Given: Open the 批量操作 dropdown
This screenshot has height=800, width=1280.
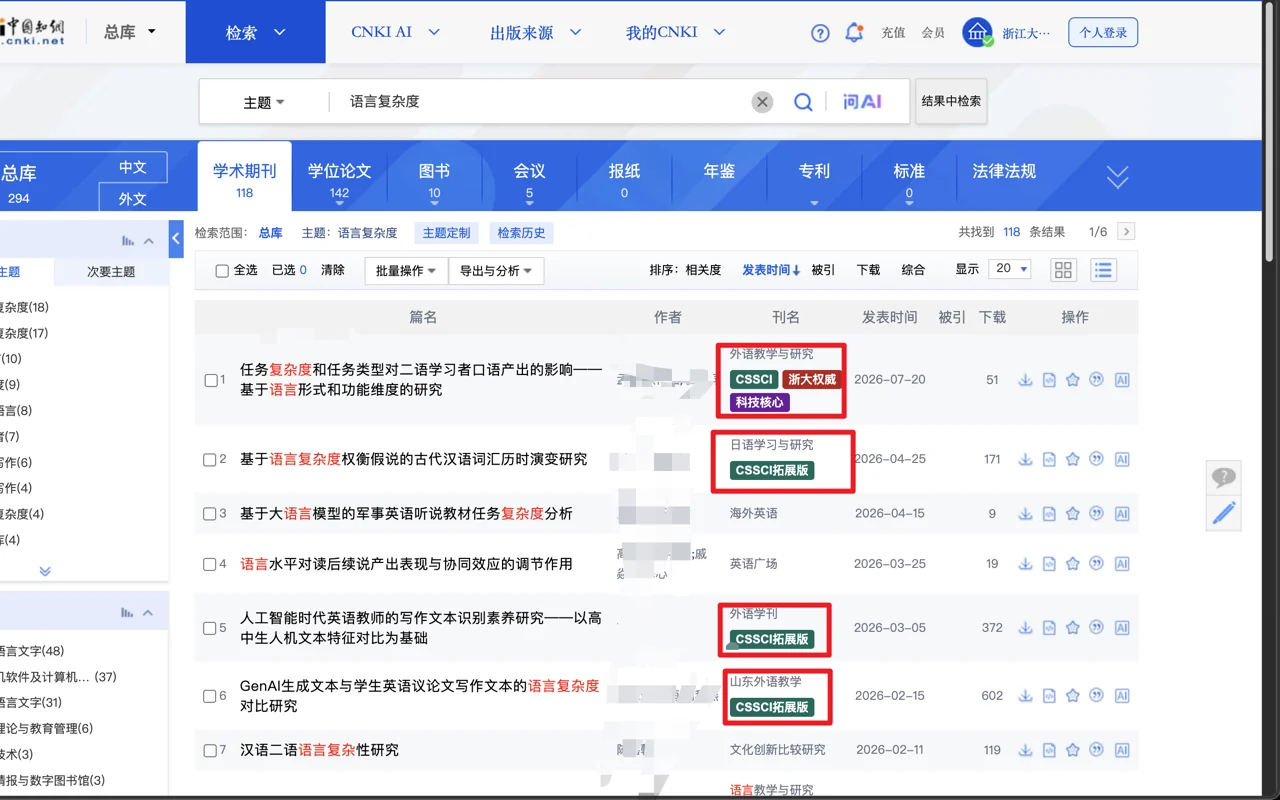Looking at the screenshot, I should pos(406,271).
